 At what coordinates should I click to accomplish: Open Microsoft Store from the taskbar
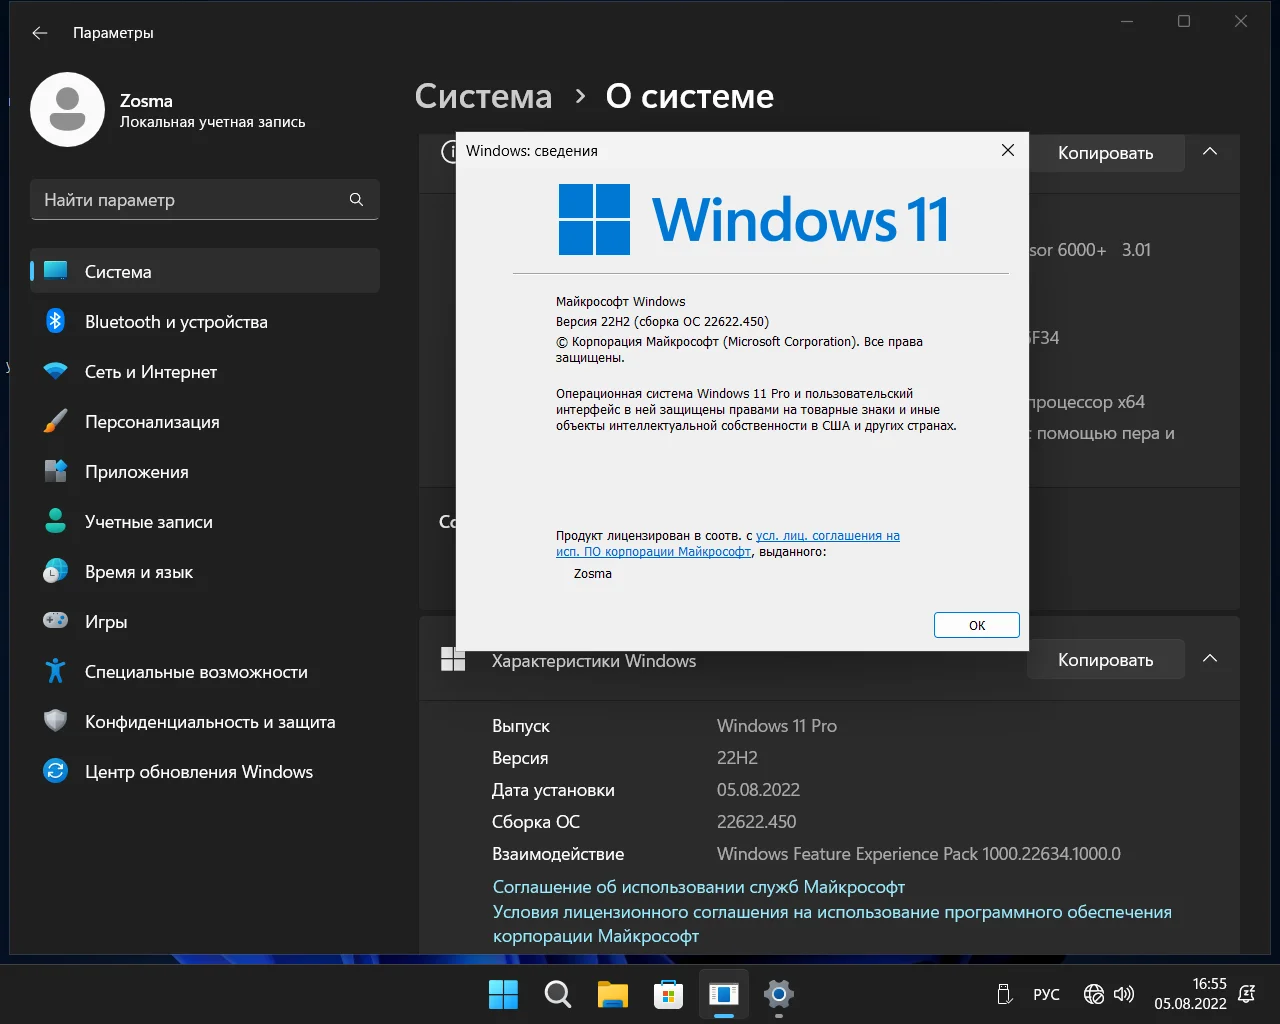(x=668, y=994)
